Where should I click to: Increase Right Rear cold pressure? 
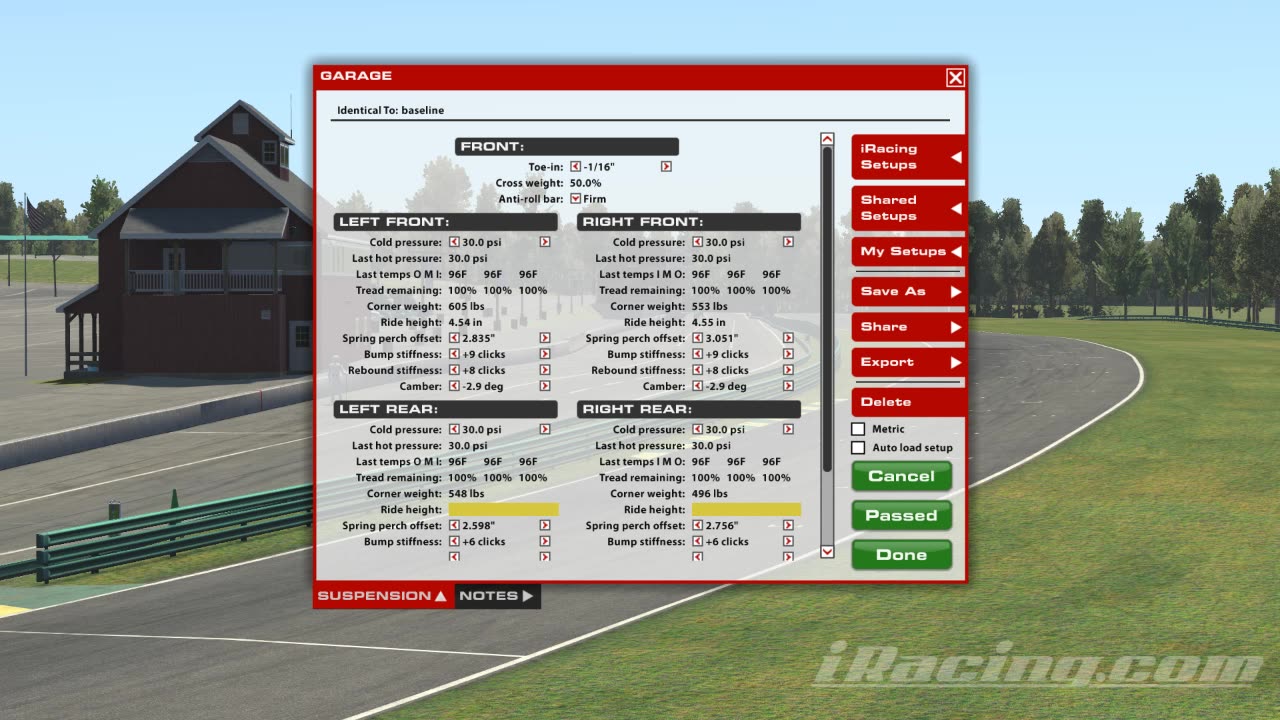(x=788, y=429)
